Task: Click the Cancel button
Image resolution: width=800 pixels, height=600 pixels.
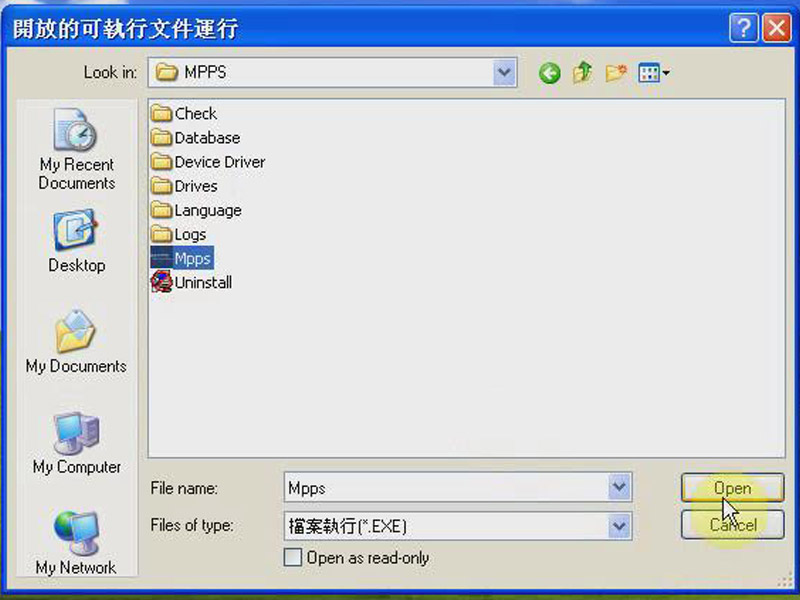Action: [732, 525]
